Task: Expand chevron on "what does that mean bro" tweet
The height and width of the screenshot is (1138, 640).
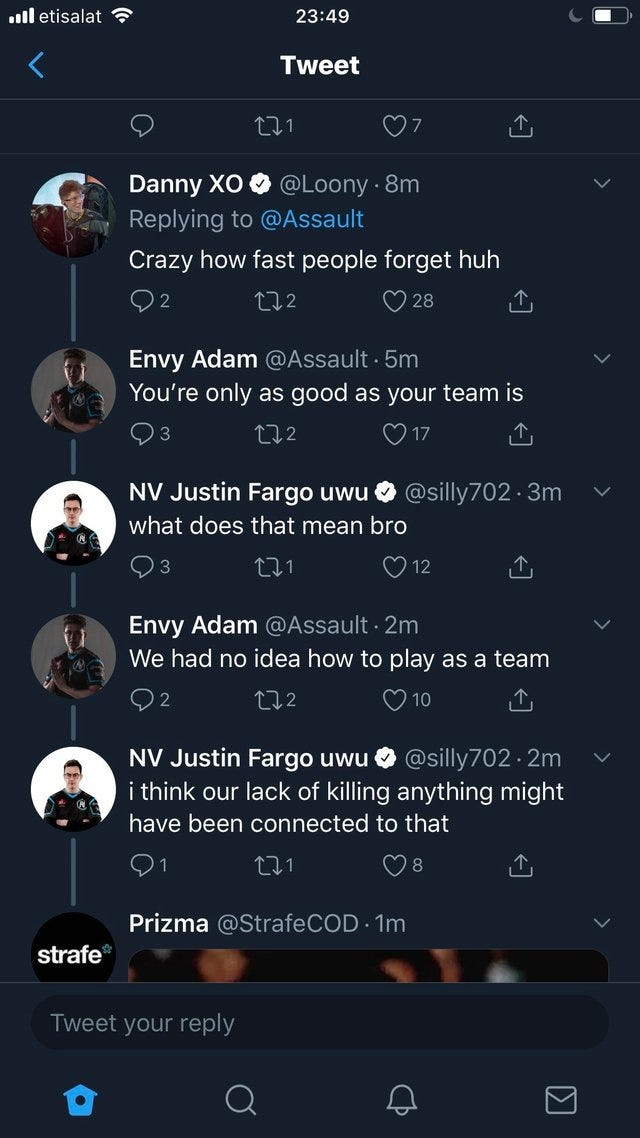Action: pyautogui.click(x=601, y=491)
